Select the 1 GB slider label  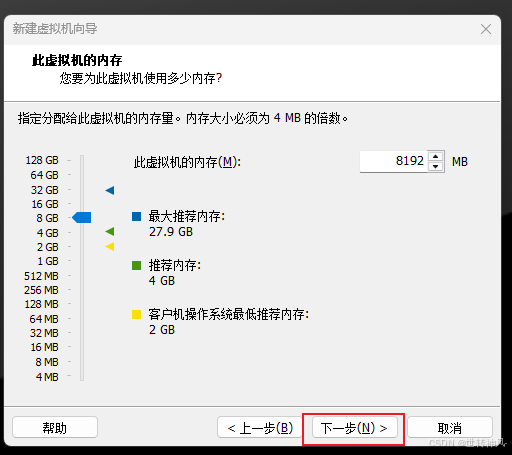pos(48,261)
